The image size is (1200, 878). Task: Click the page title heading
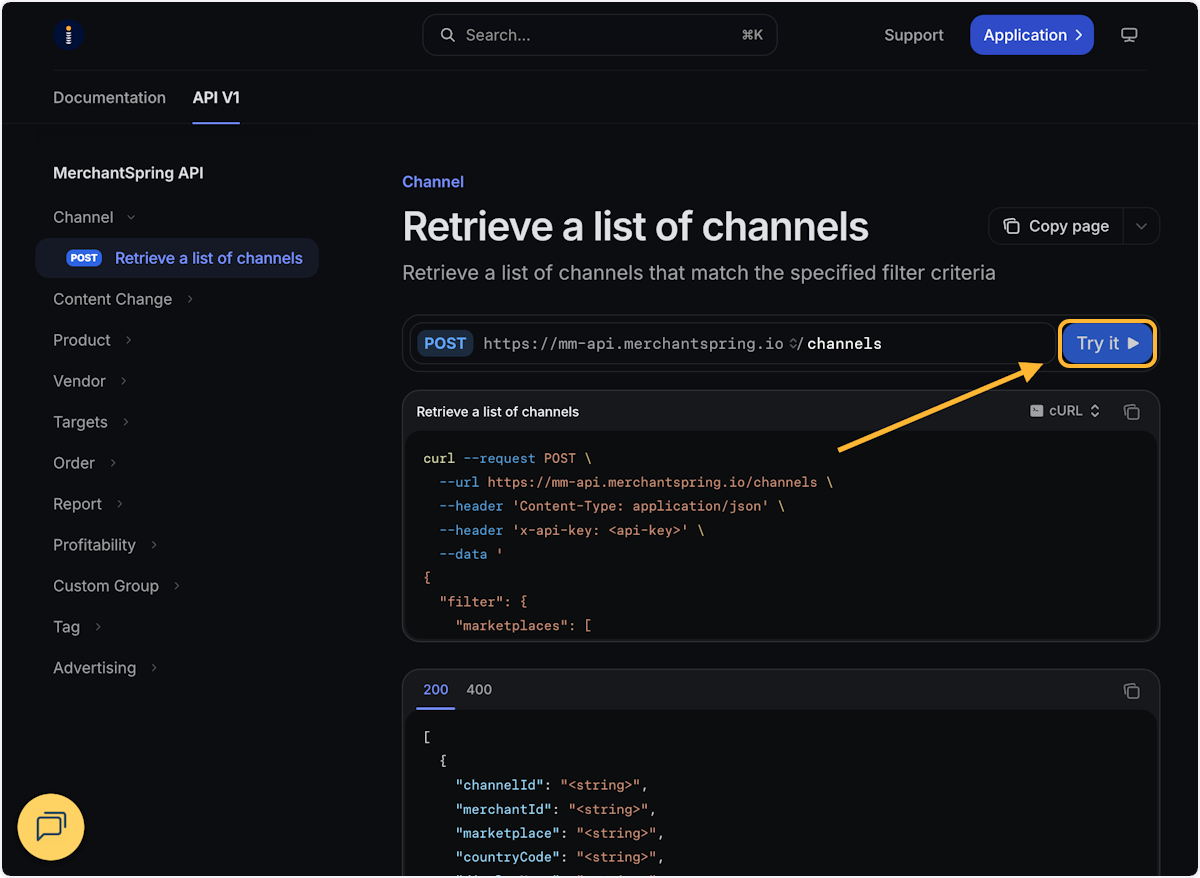(635, 227)
